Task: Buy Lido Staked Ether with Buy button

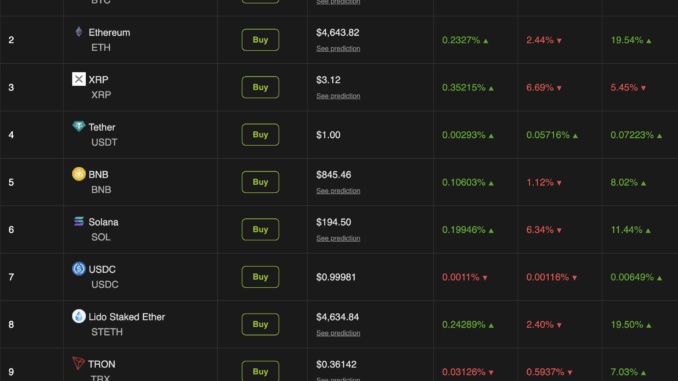Action: 260,324
